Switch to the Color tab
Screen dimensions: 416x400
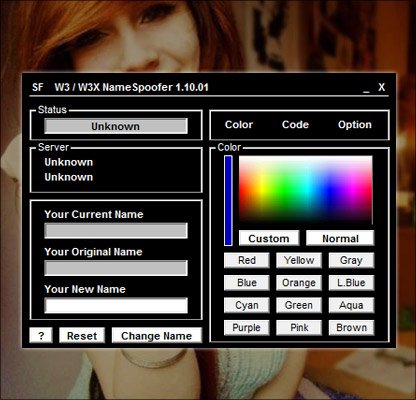(x=239, y=125)
